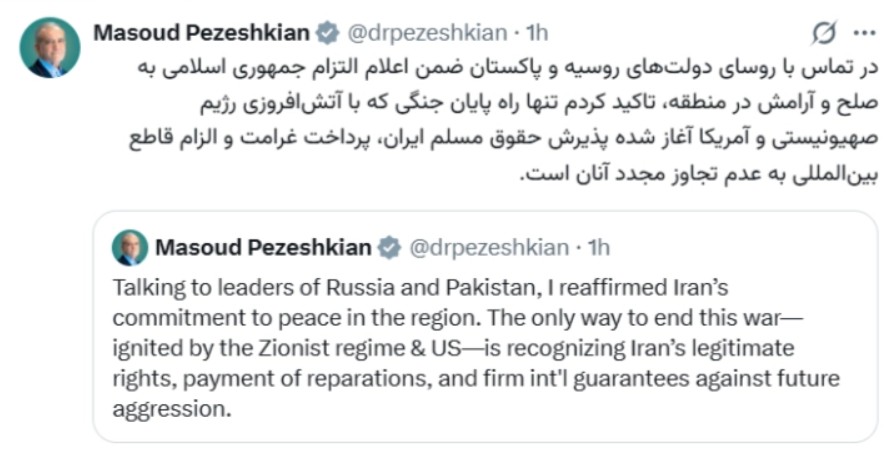Open the main post author's profile picture
892x462 pixels.
click(x=49, y=47)
